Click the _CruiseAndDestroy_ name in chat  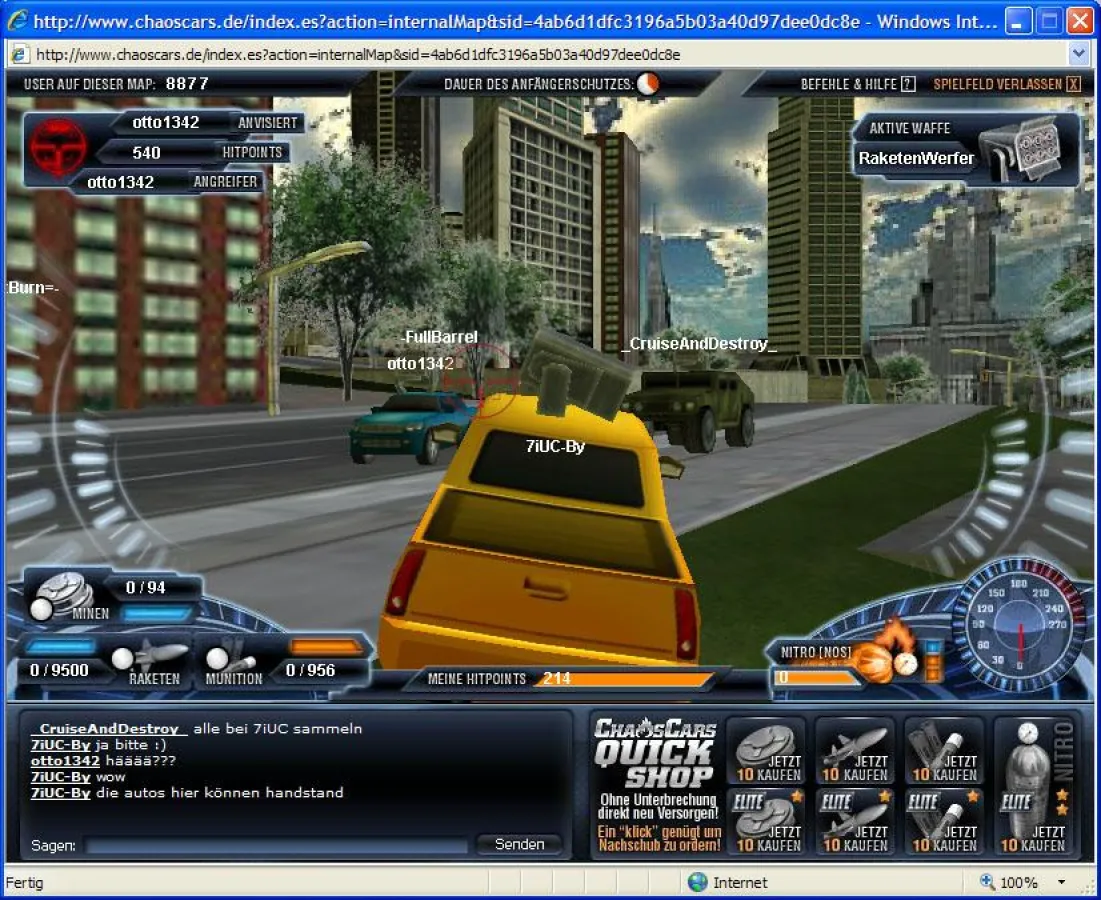[105, 729]
